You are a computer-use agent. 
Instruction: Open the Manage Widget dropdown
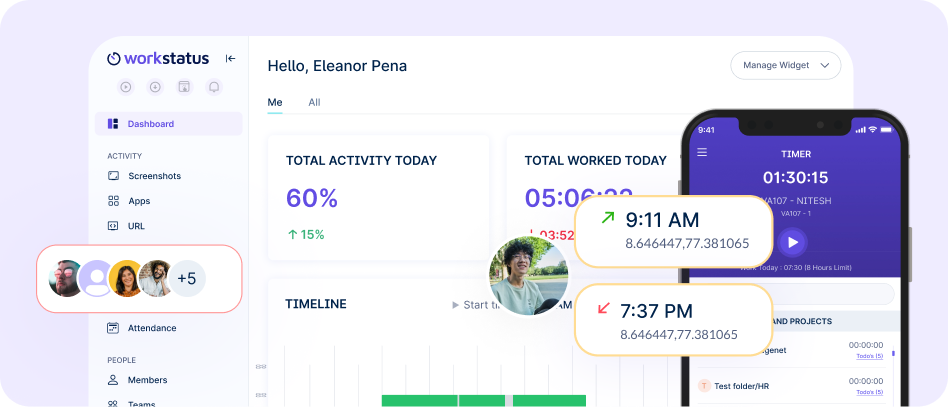coord(785,65)
